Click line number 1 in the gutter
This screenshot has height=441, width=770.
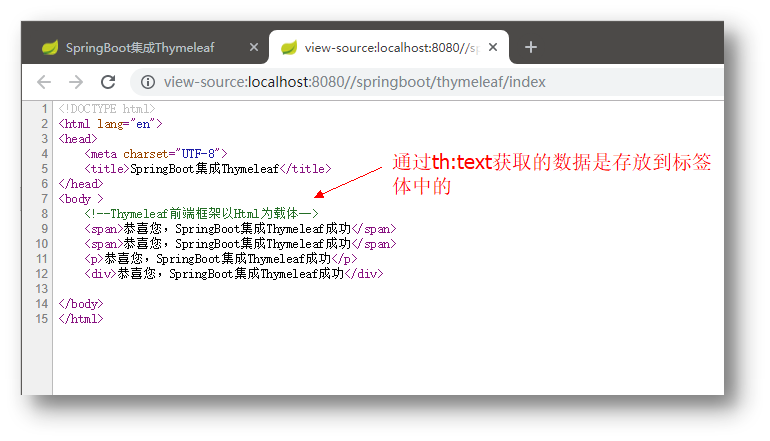click(45, 109)
